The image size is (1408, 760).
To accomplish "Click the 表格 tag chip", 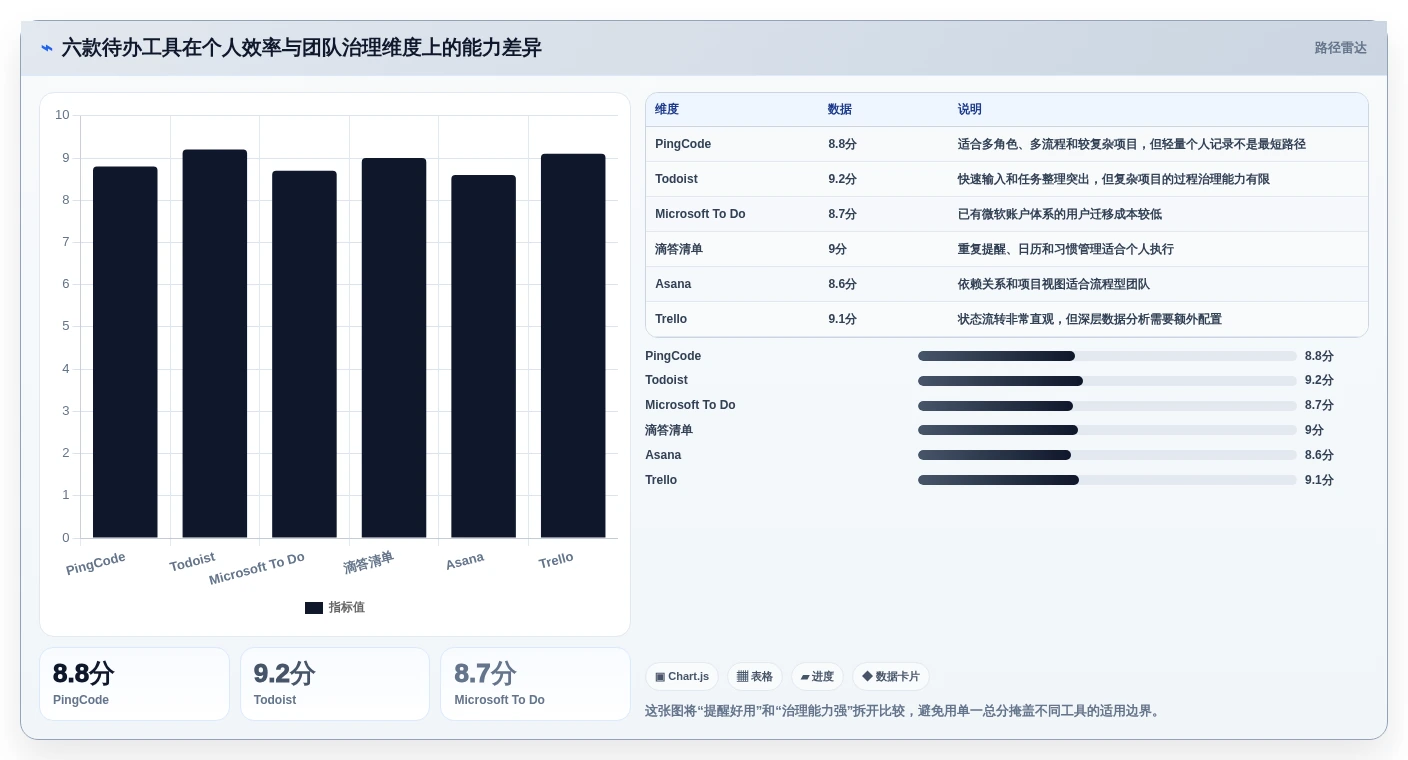I will point(755,677).
